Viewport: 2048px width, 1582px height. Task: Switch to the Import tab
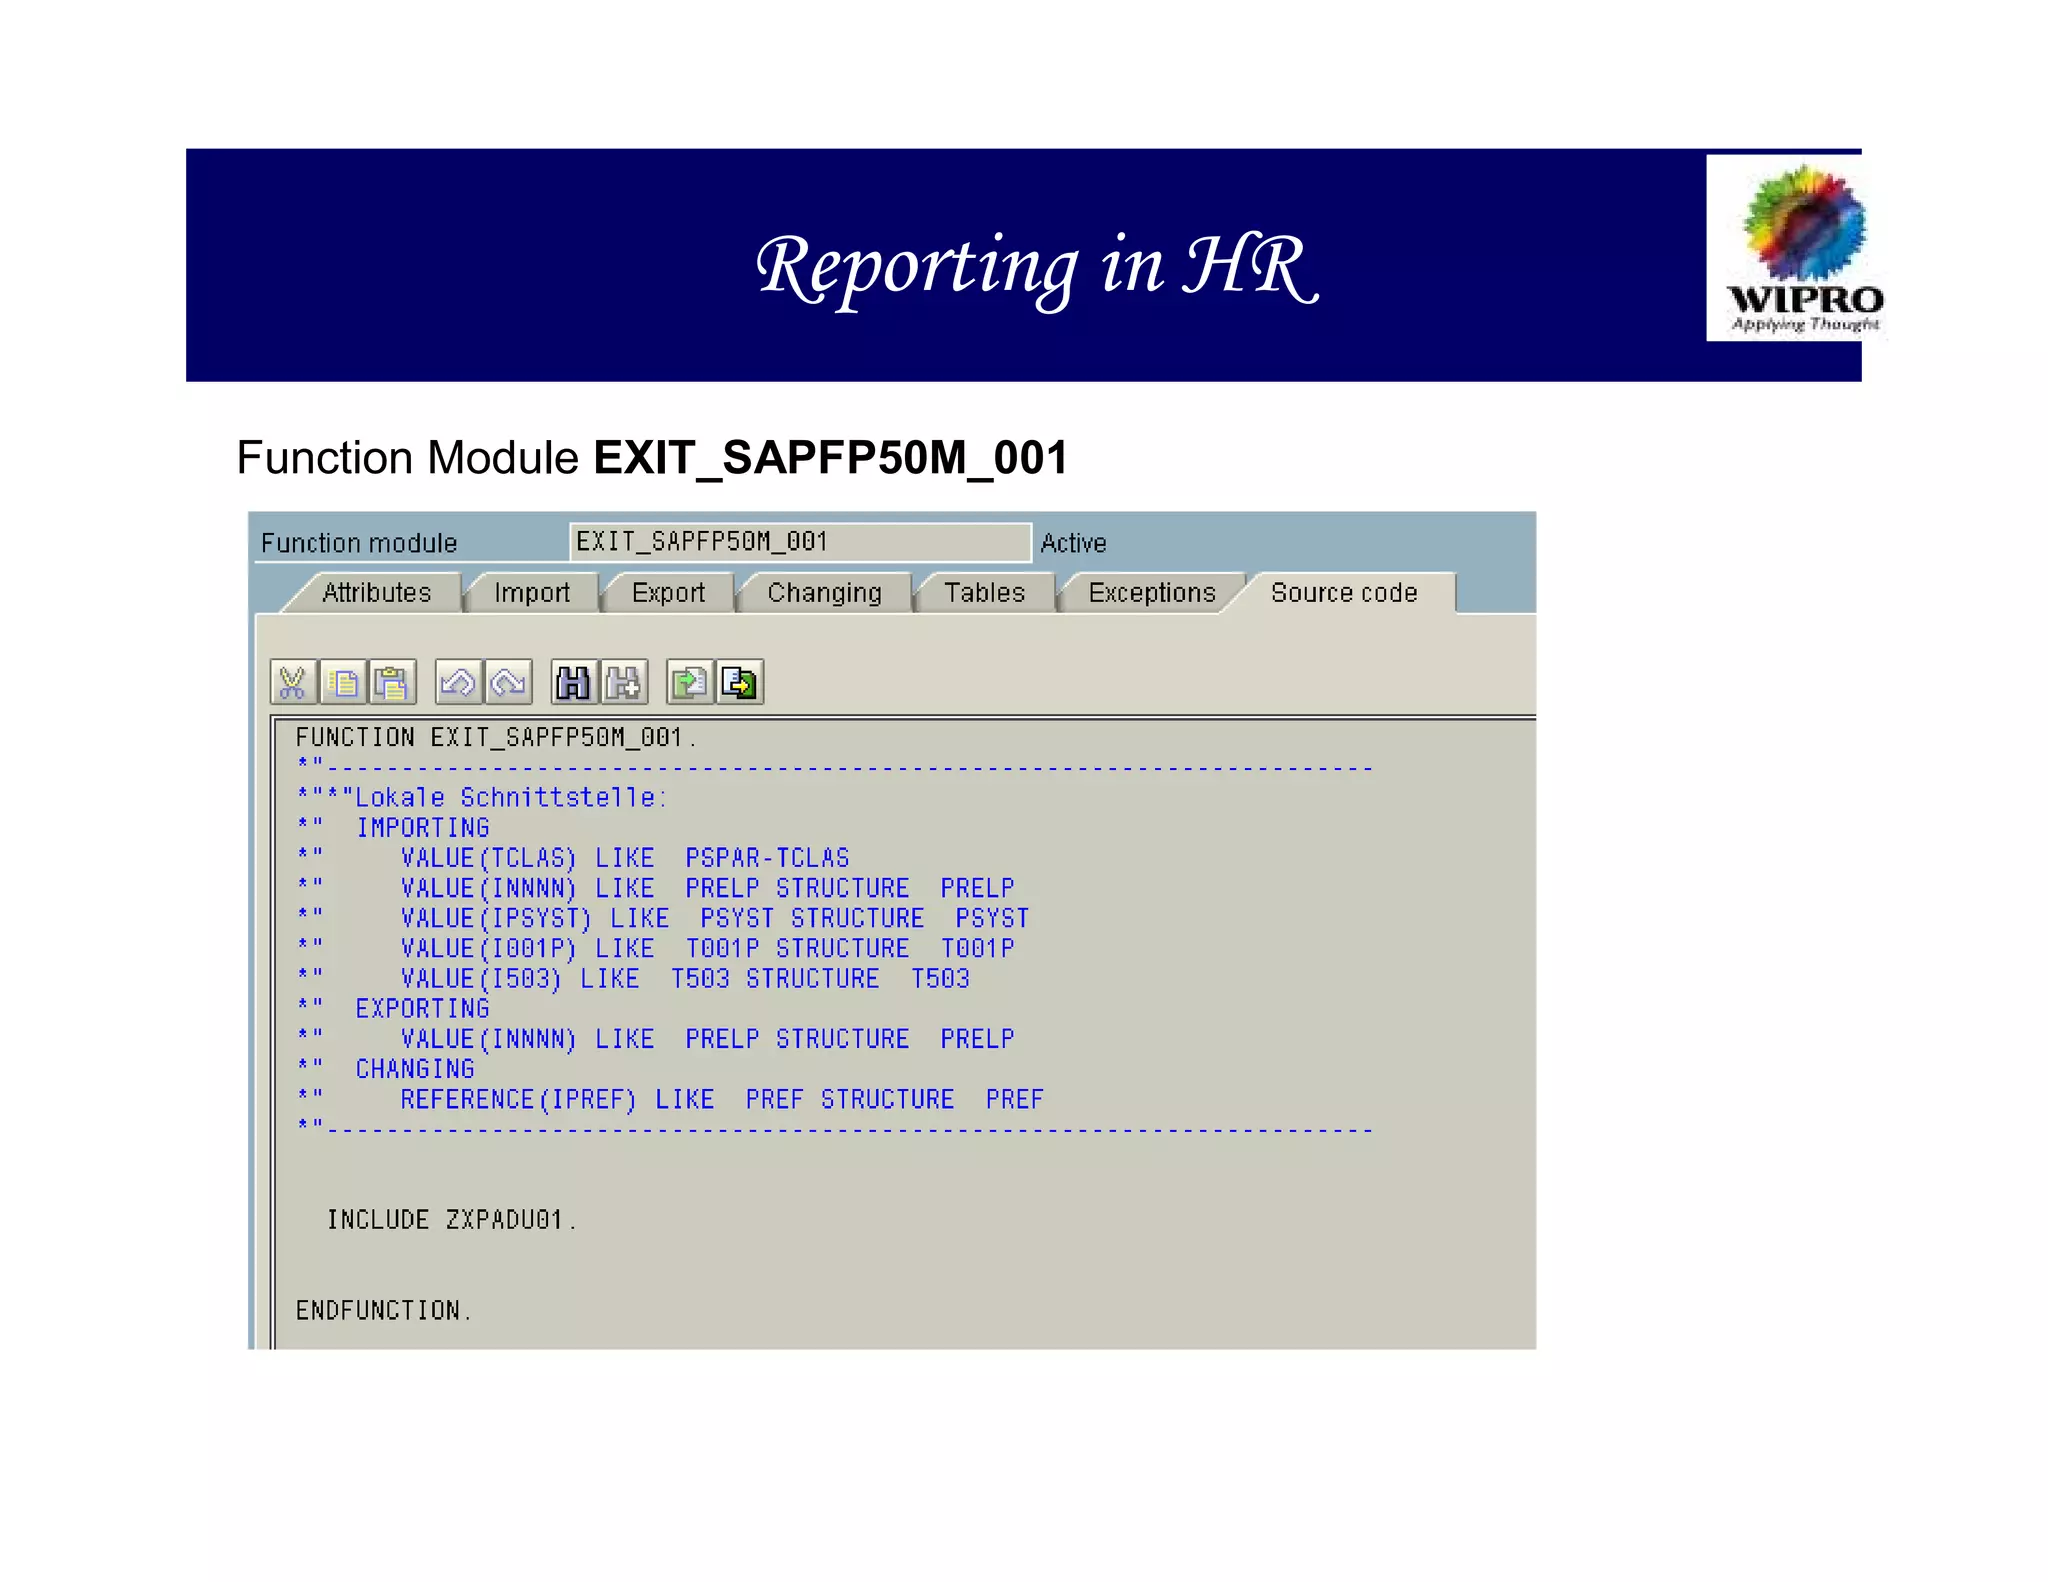click(531, 593)
